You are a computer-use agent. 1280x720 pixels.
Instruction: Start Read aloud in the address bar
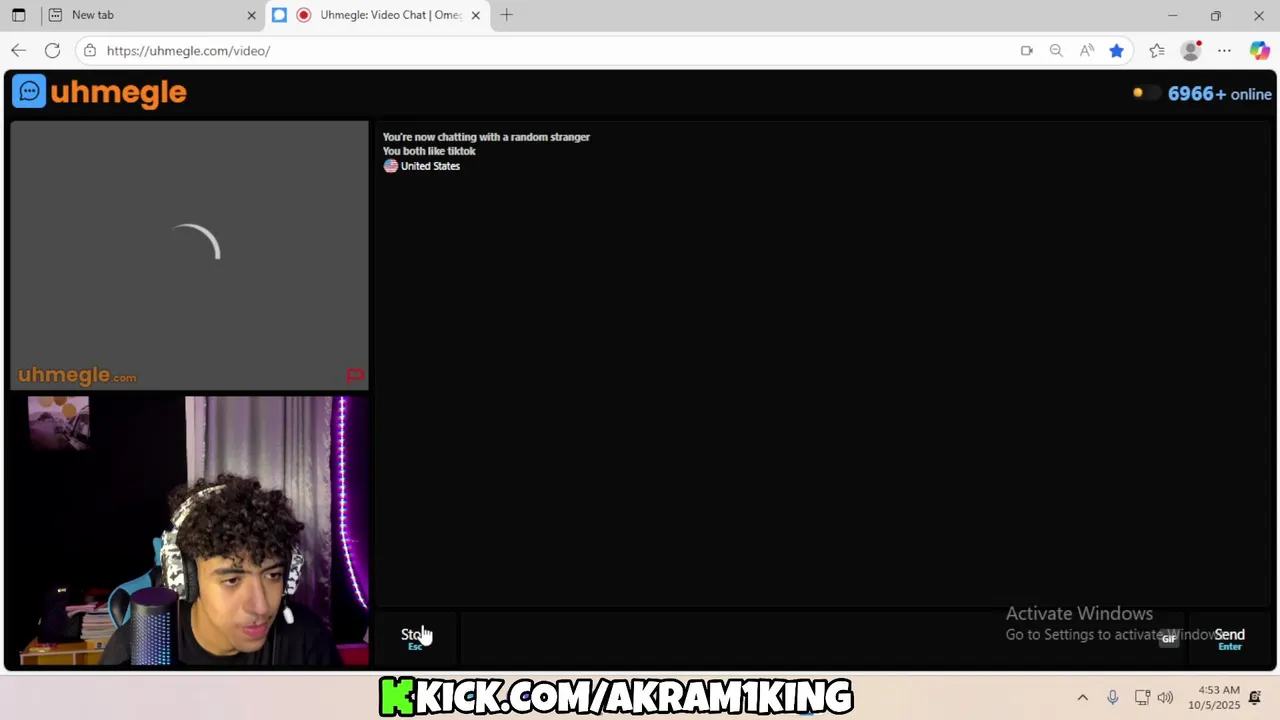(1086, 50)
